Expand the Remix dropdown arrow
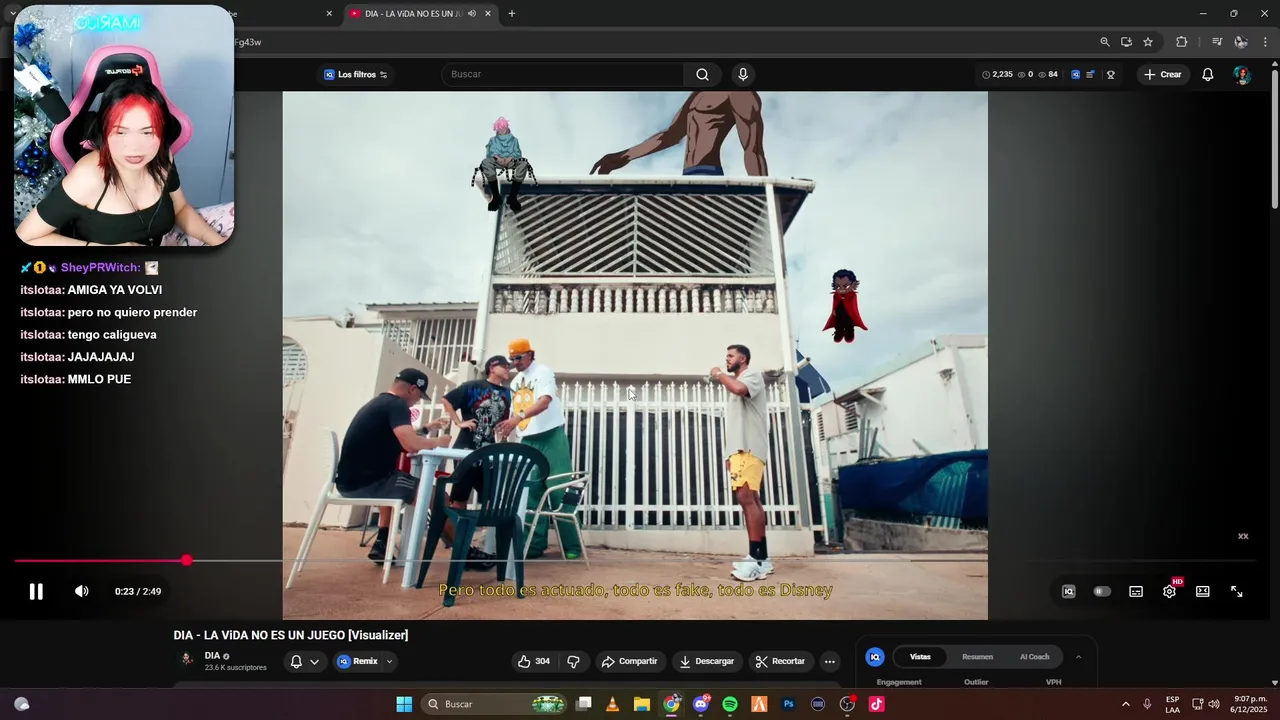The height and width of the screenshot is (720, 1280). click(x=389, y=661)
